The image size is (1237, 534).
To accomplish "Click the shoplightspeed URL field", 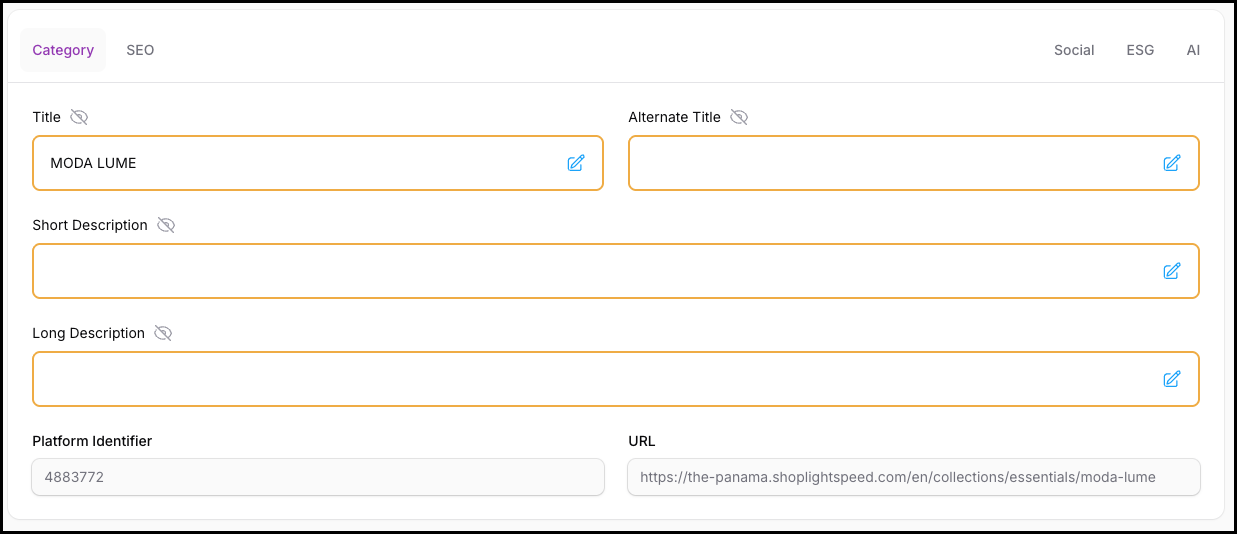I will [913, 477].
